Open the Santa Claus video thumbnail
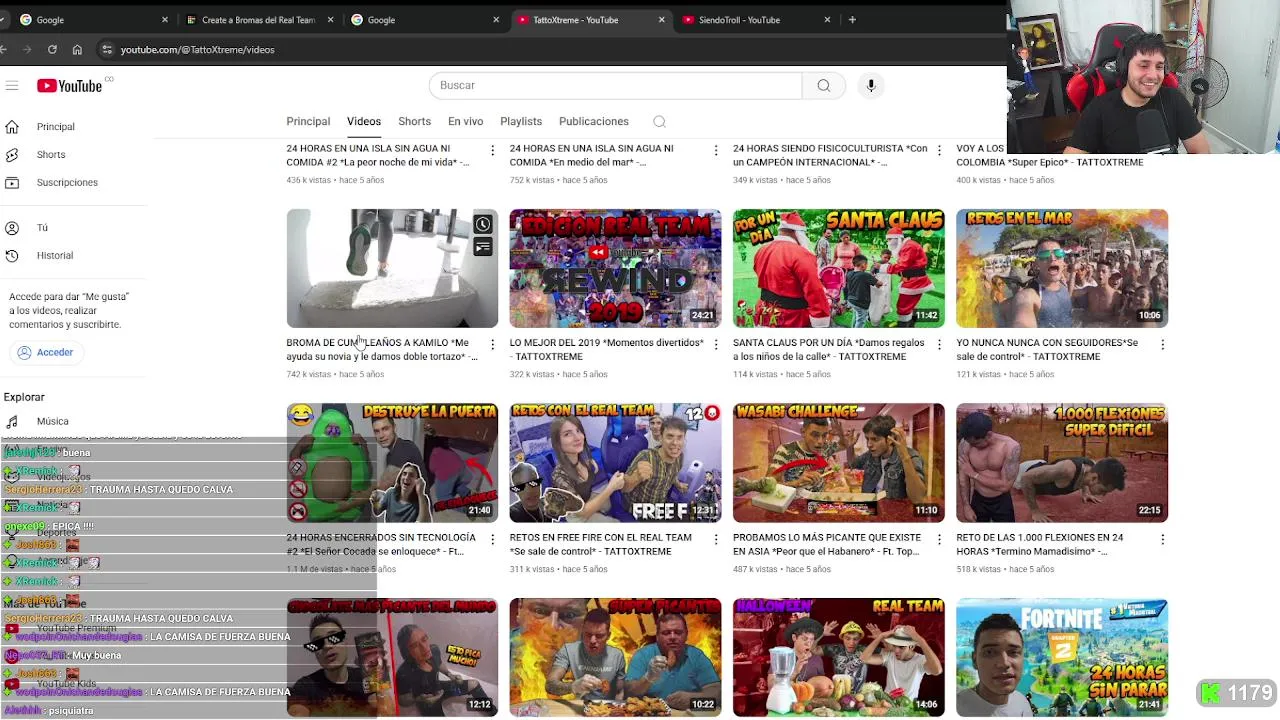The width and height of the screenshot is (1280, 720). pos(838,268)
